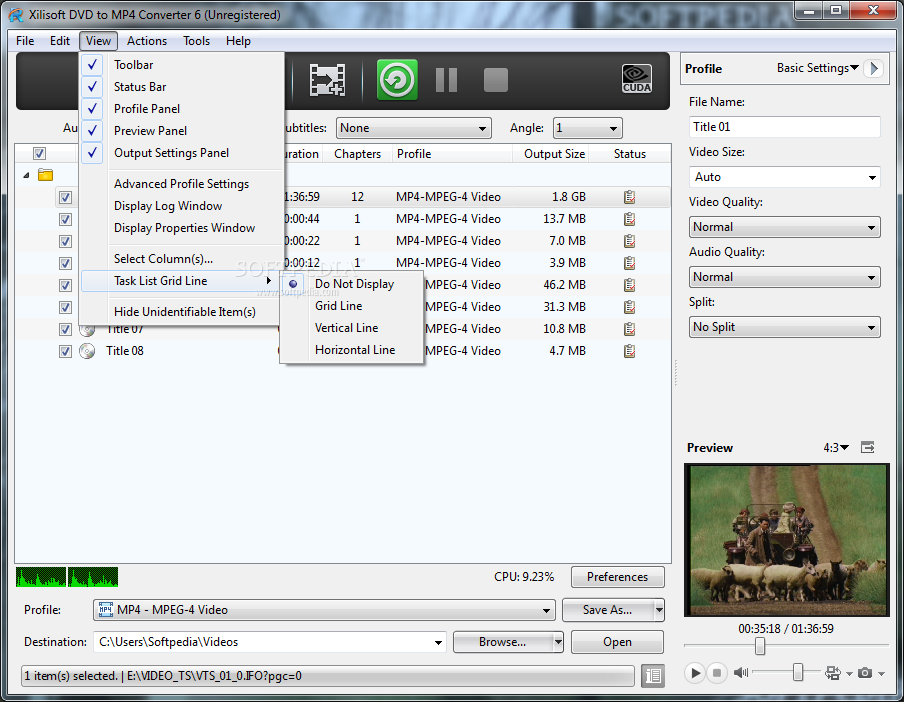This screenshot has height=702, width=904.
Task: Click the disc icon beside Title 08
Action: pyautogui.click(x=87, y=351)
